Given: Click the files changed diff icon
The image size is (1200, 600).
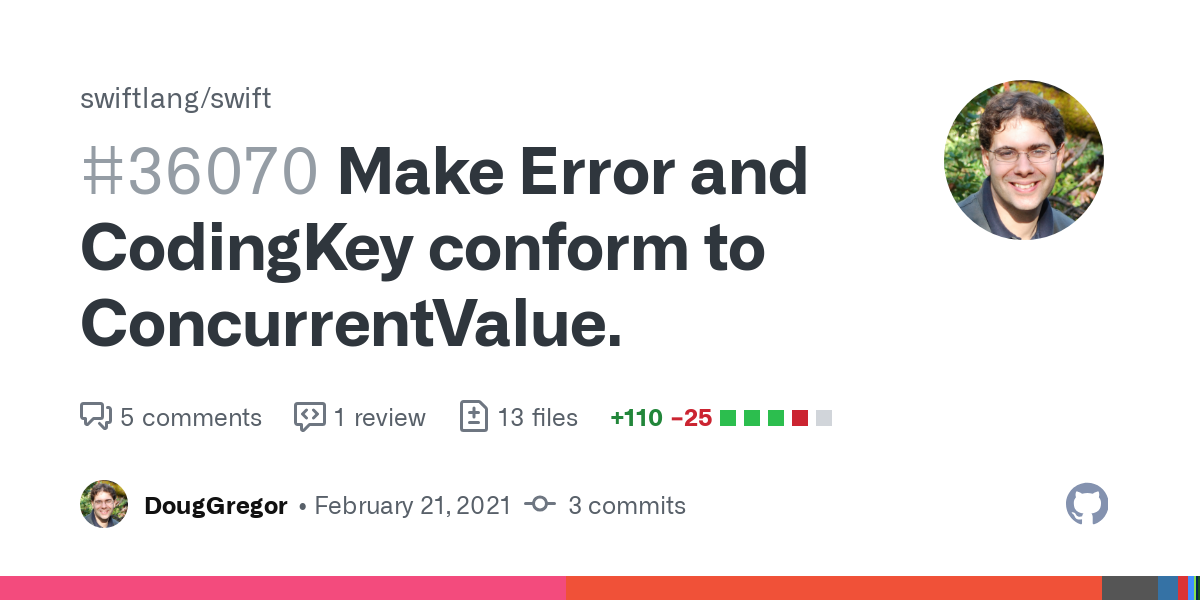Looking at the screenshot, I should click(473, 416).
